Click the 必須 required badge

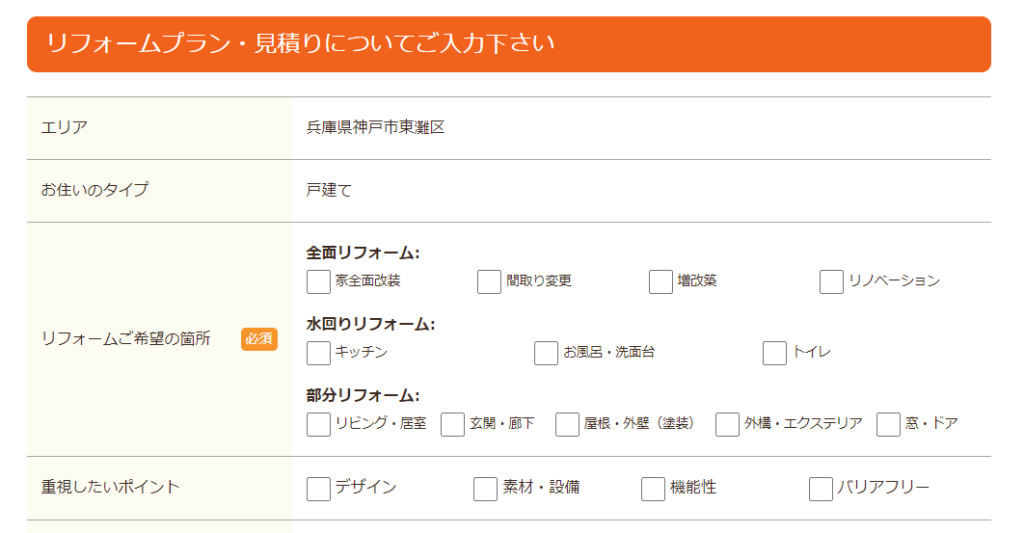click(259, 339)
